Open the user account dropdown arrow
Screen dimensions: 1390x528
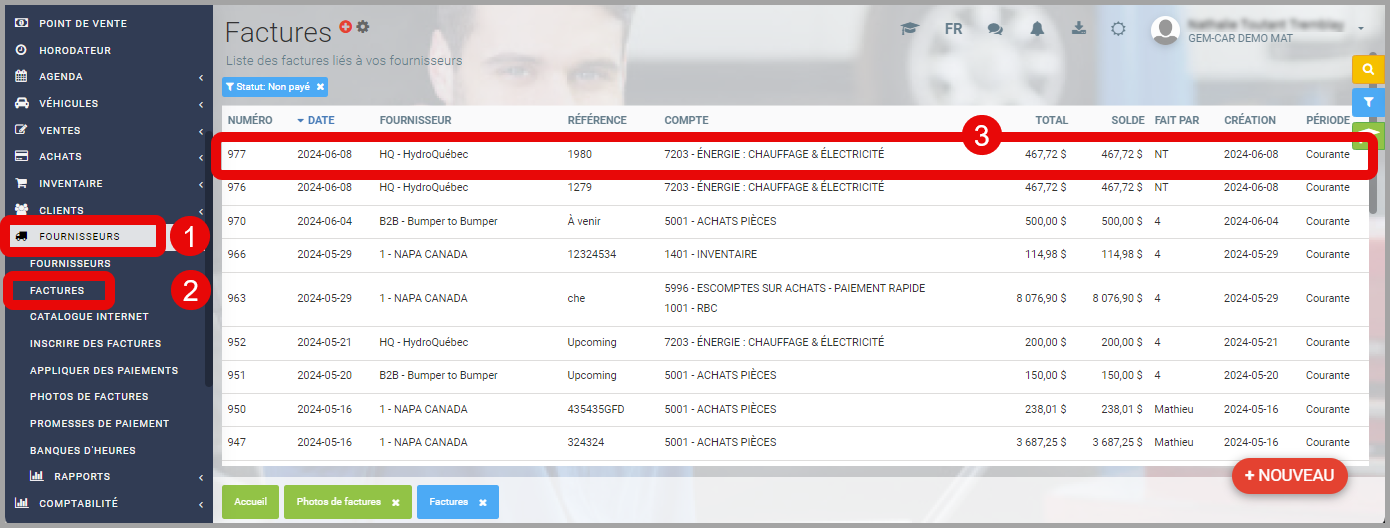[x=1361, y=29]
